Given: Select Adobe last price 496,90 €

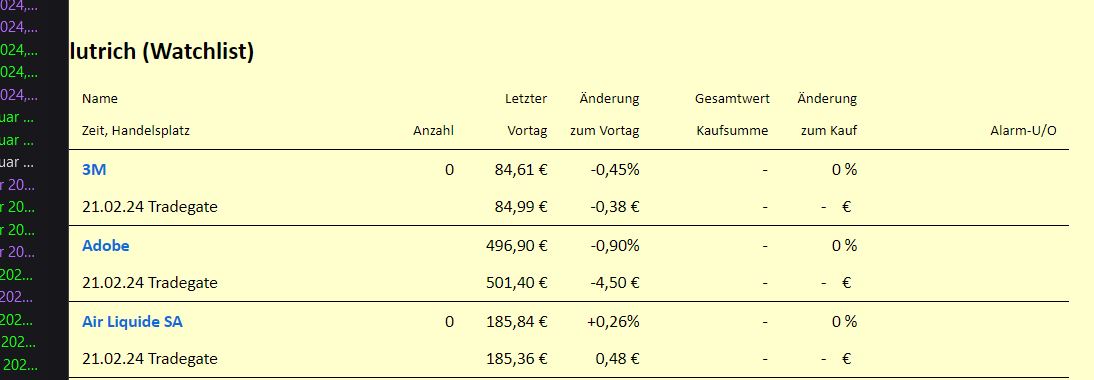Looking at the screenshot, I should point(517,245).
